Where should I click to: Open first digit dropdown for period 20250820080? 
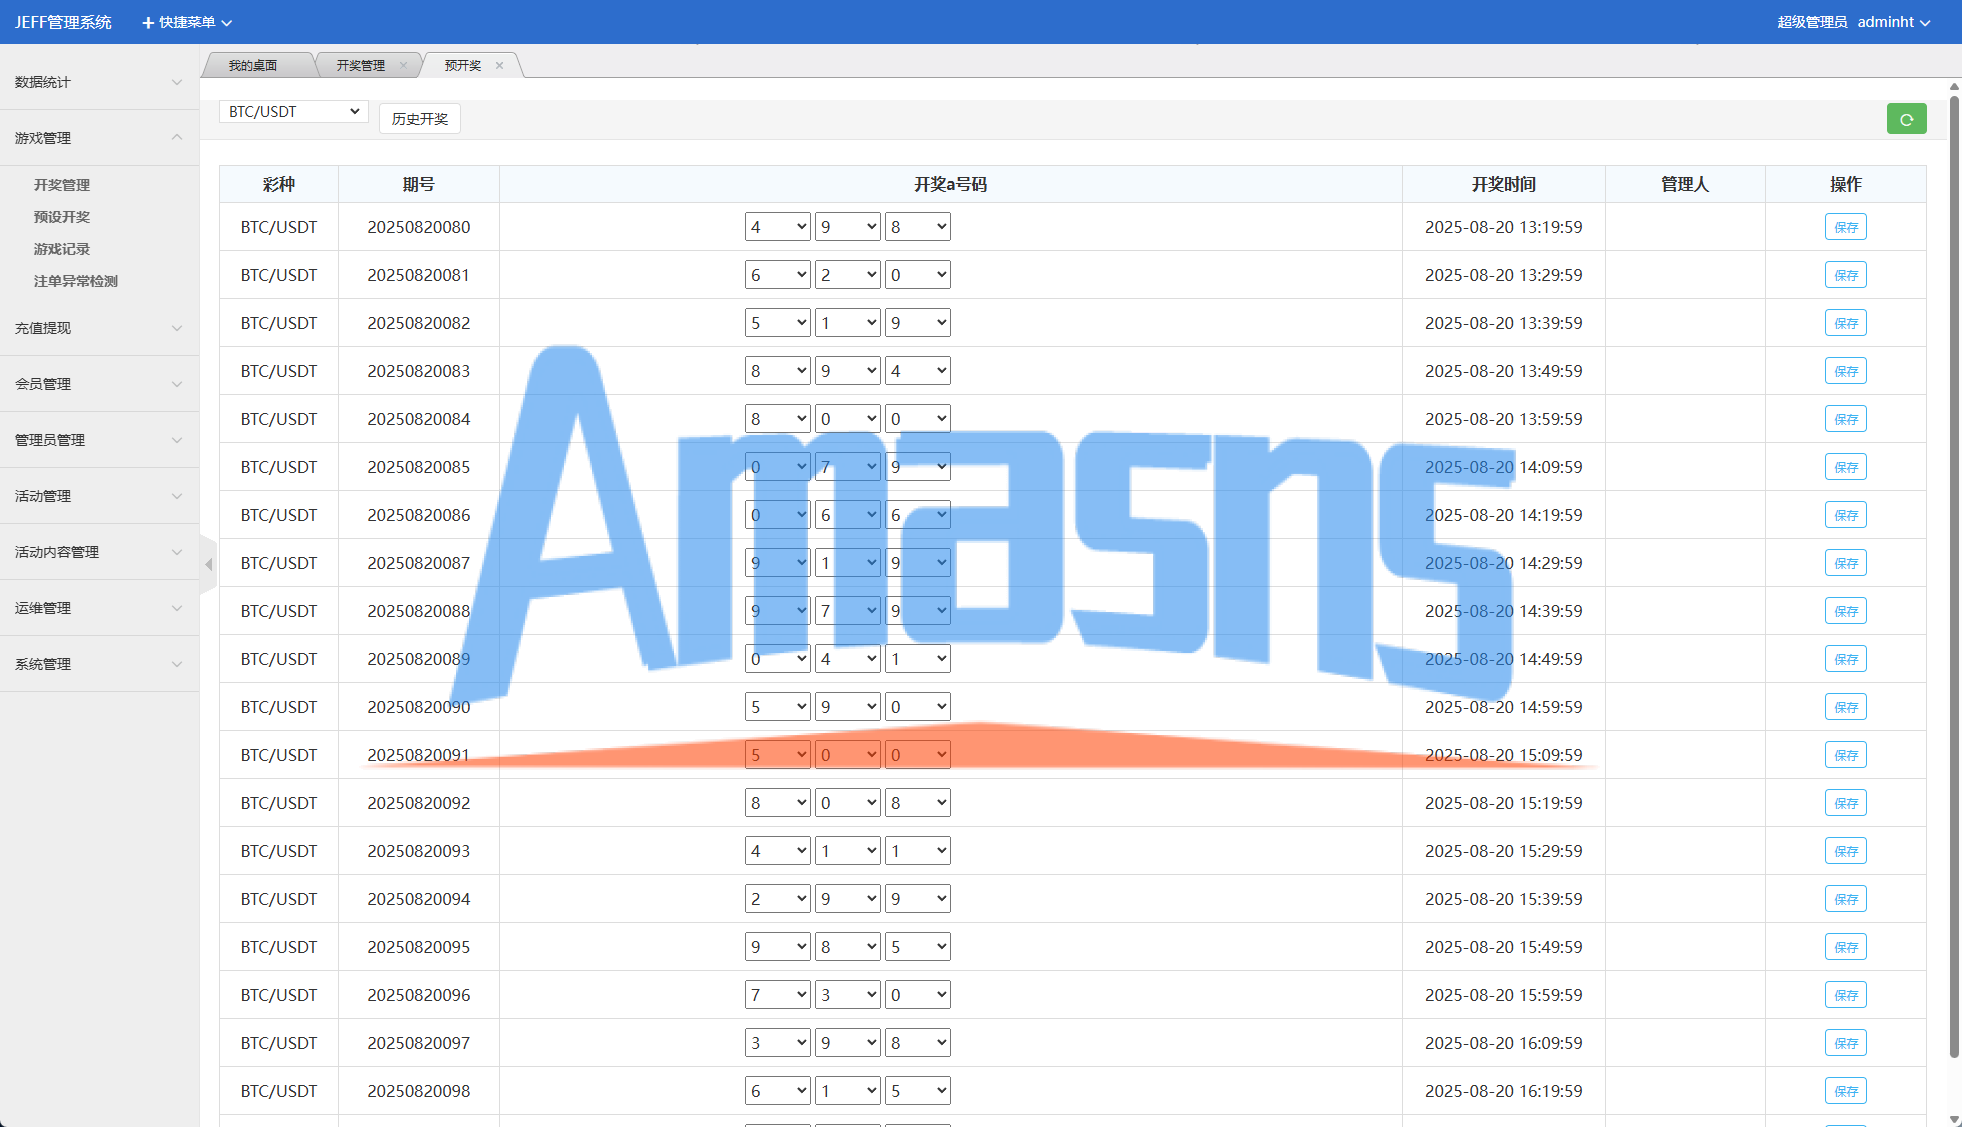(x=777, y=227)
